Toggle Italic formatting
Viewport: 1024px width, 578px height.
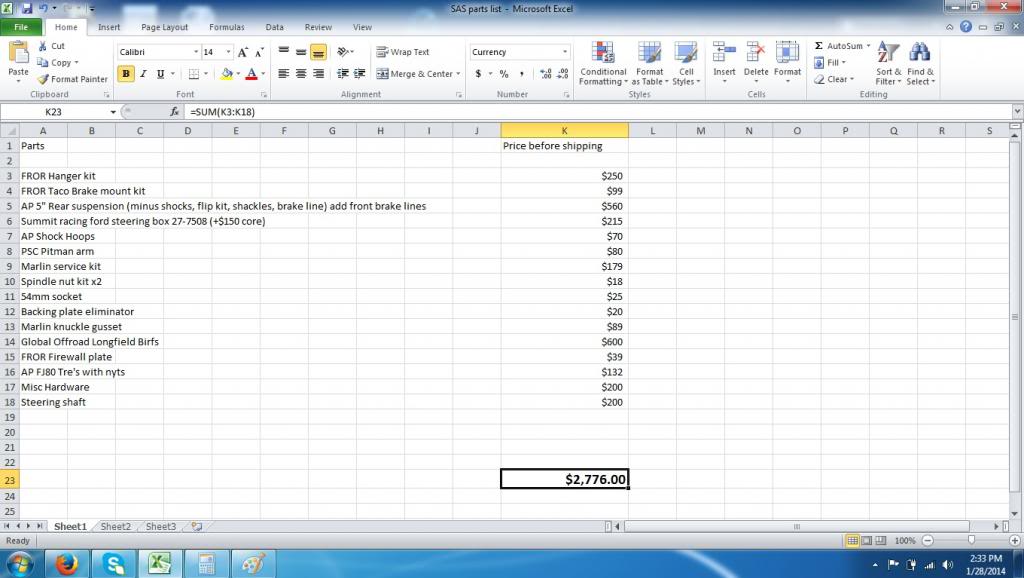tap(143, 74)
